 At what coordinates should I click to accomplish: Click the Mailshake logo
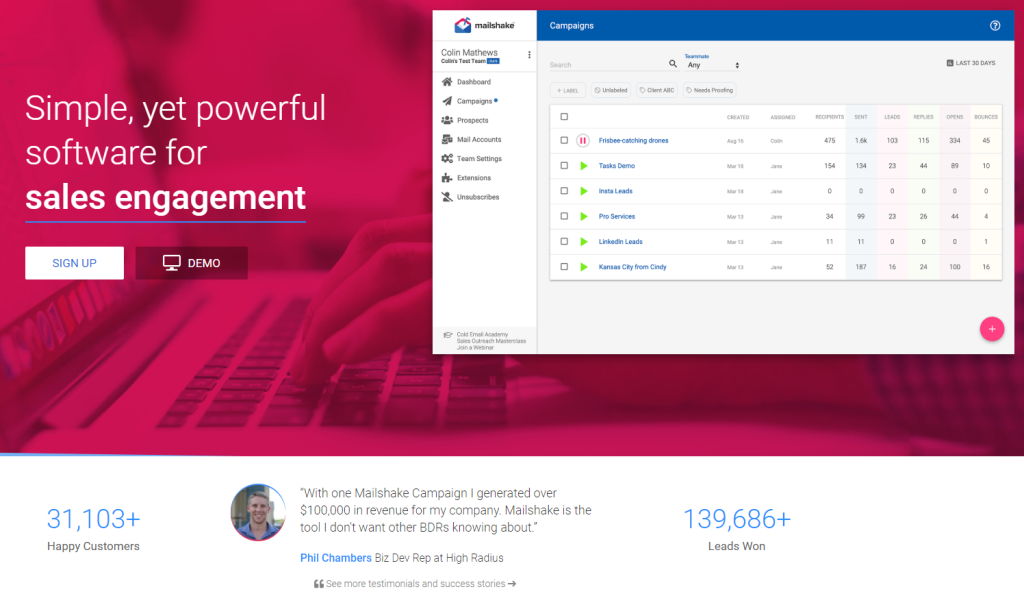[485, 25]
